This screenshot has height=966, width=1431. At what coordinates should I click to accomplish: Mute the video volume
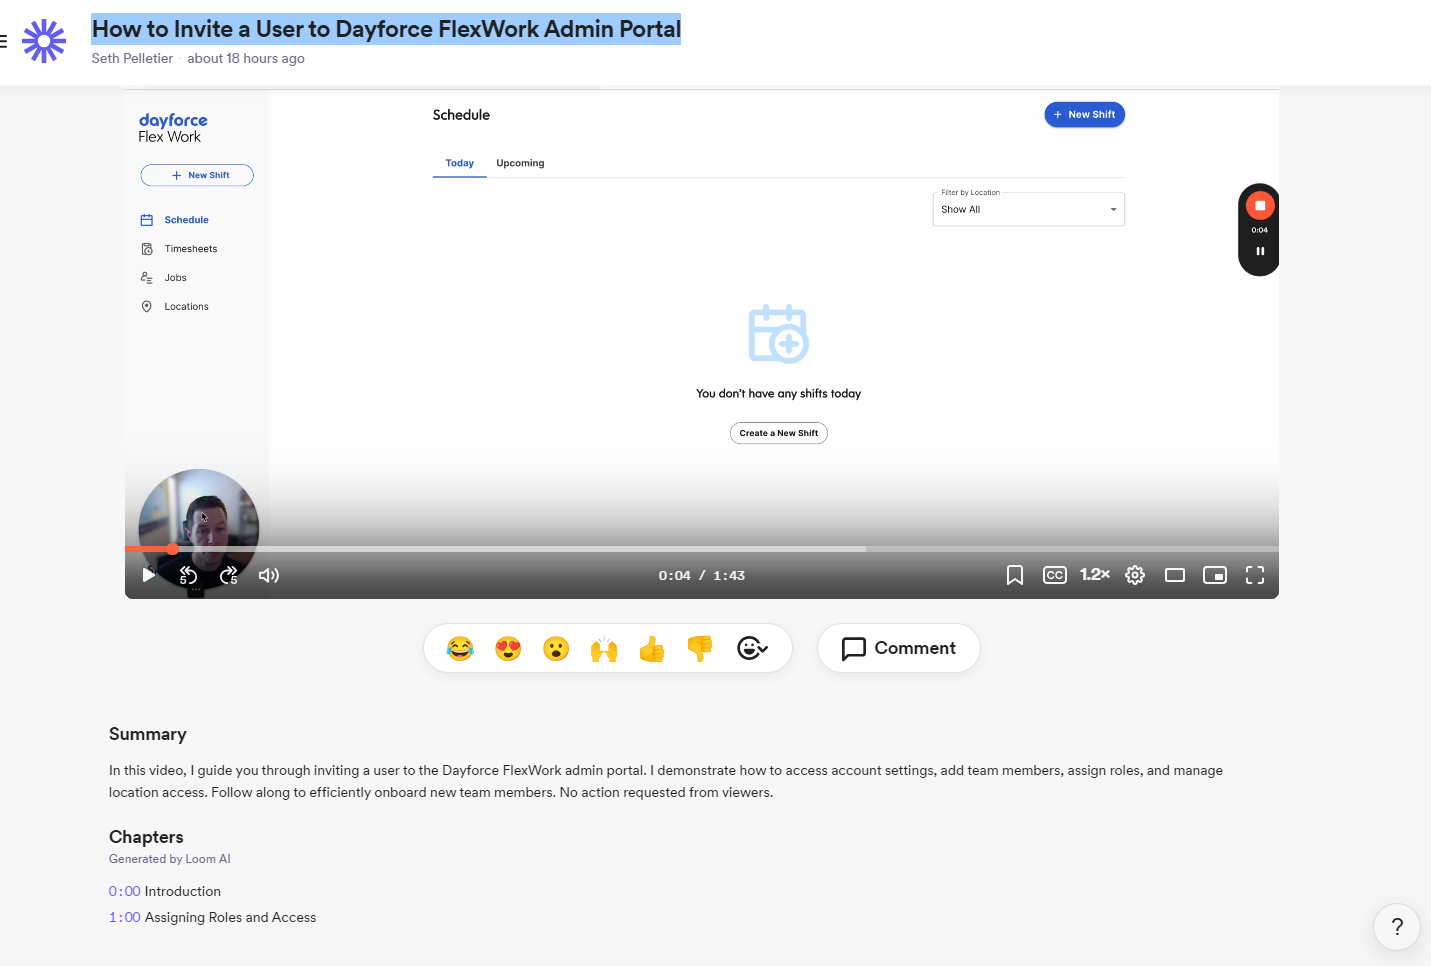point(269,575)
